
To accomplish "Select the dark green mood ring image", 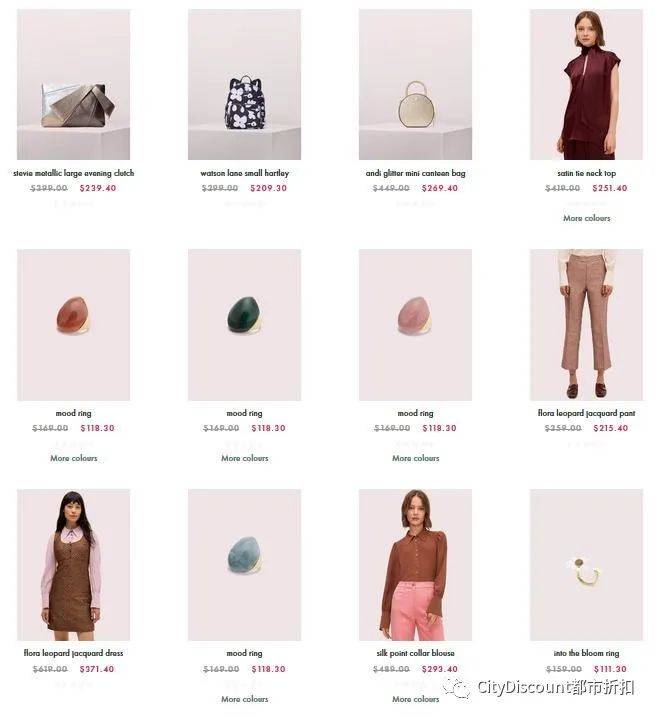I will 244,325.
